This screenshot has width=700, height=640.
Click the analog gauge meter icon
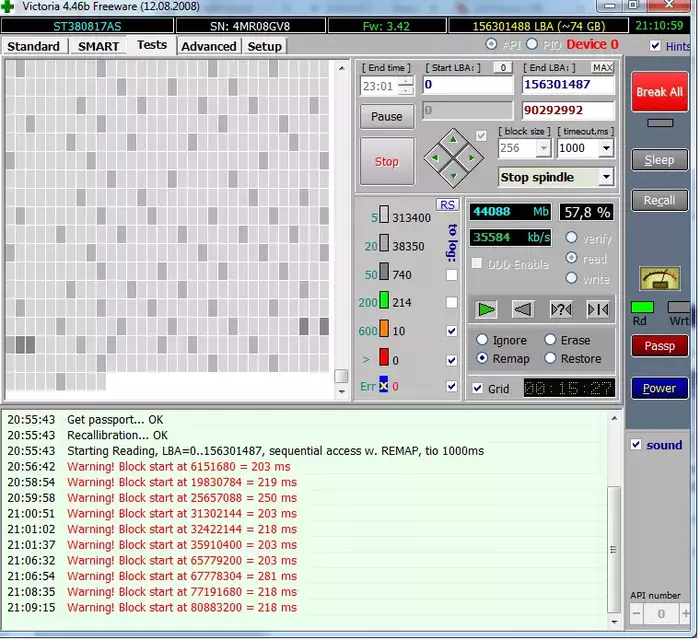pos(660,278)
